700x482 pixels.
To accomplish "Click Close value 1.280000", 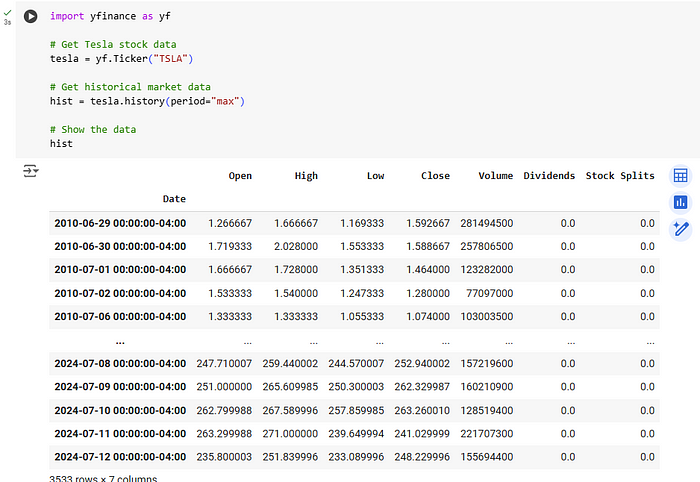I will tap(428, 293).
